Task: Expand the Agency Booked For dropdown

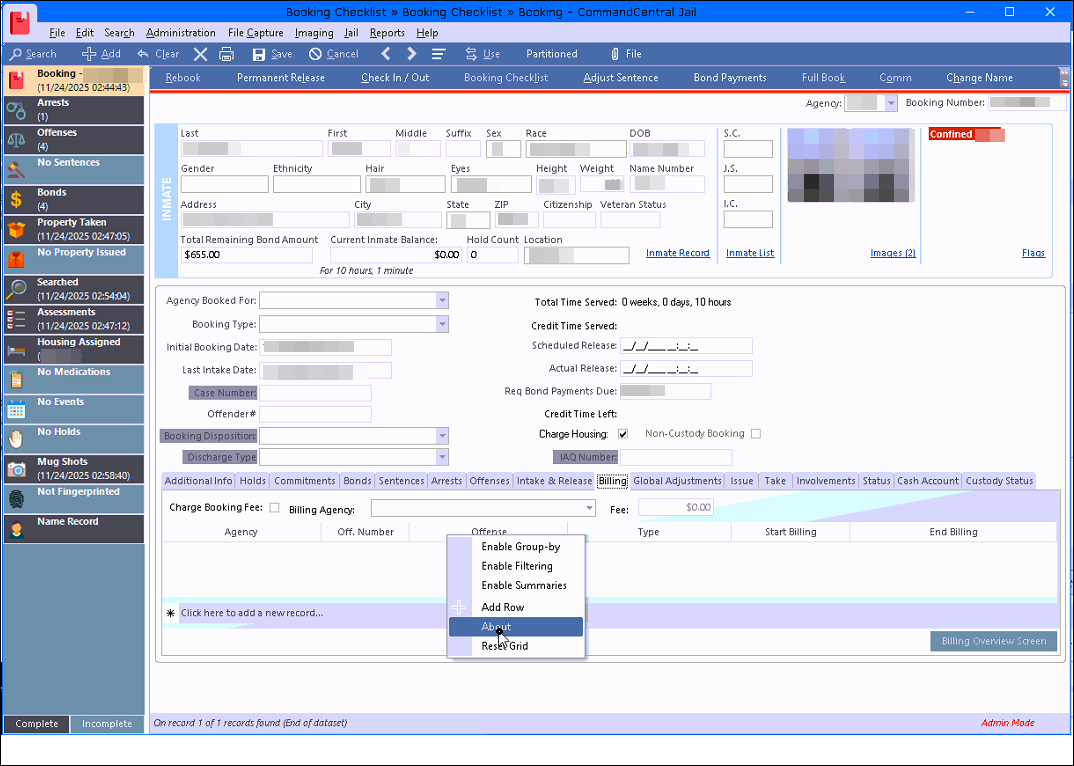Action: (442, 300)
